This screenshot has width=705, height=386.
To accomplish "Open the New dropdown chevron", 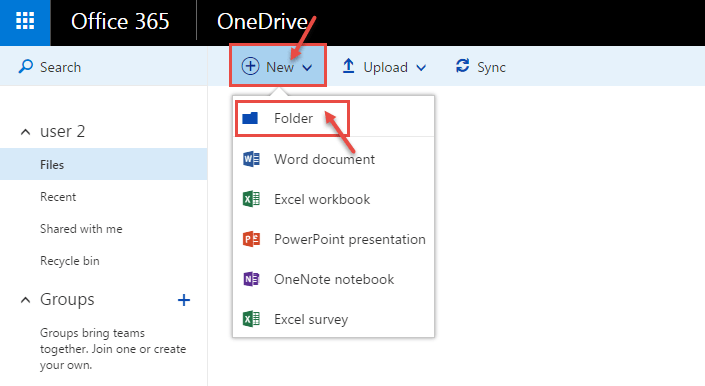I will click(x=307, y=68).
